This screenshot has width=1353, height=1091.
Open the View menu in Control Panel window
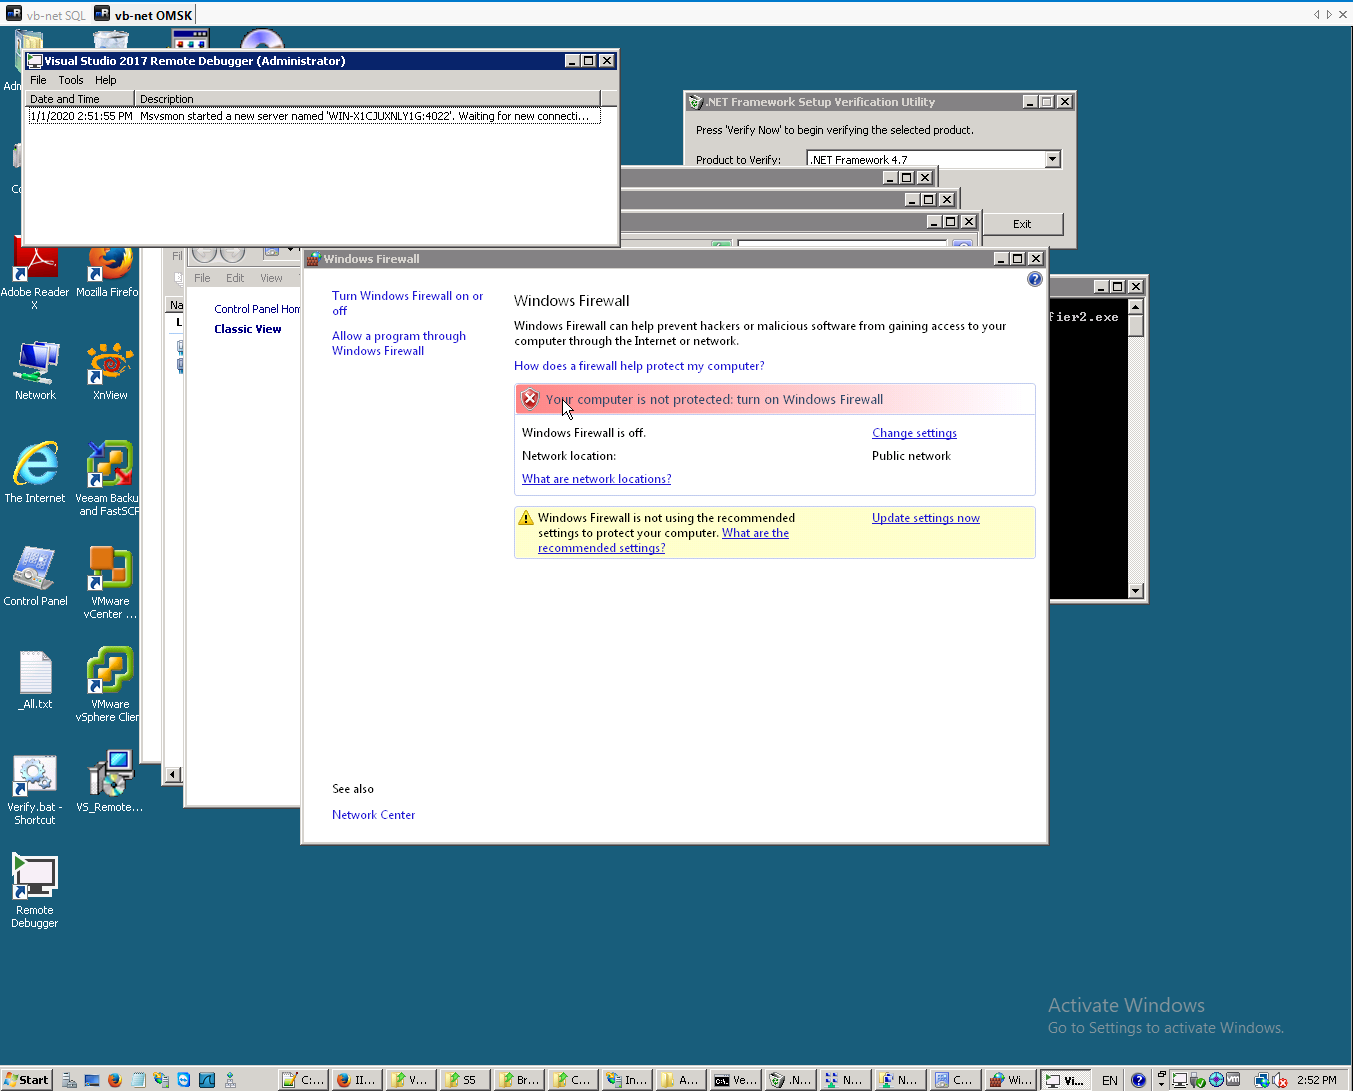271,278
